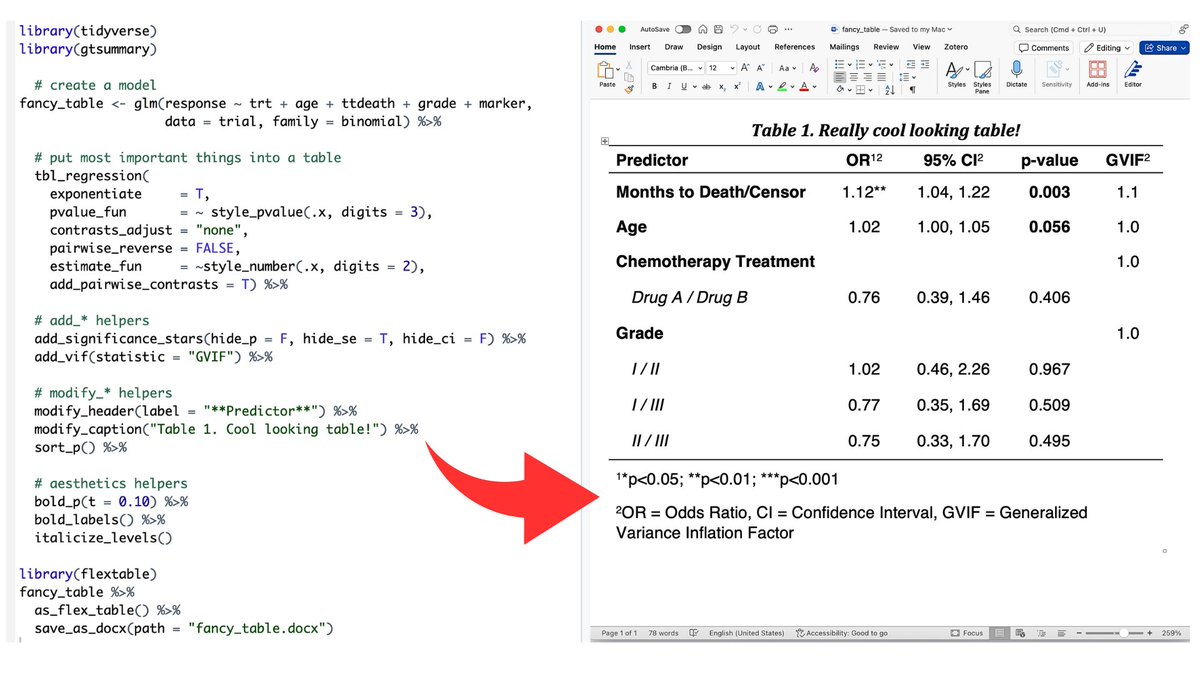Open the Zotero ribbon tab
The height and width of the screenshot is (675, 1200).
pos(955,47)
